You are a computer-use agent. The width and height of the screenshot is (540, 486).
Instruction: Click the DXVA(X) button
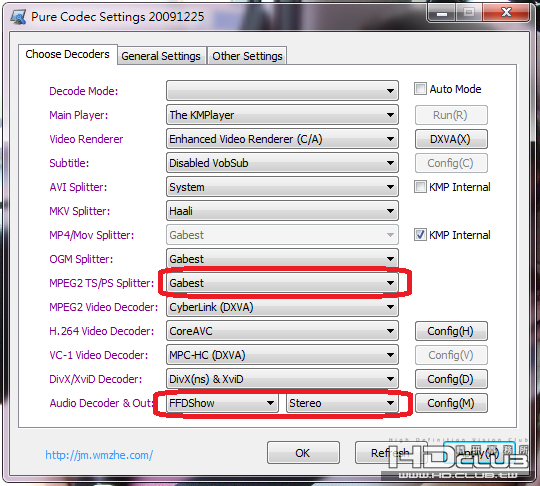[451, 139]
